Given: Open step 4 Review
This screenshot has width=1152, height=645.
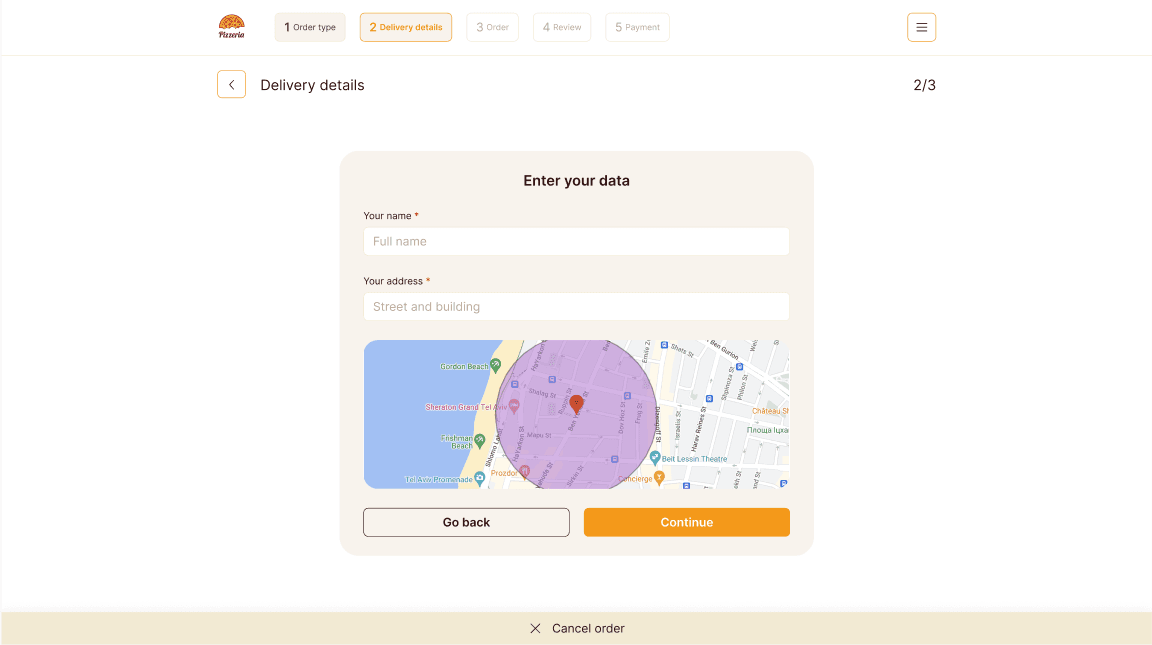Looking at the screenshot, I should coord(562,27).
